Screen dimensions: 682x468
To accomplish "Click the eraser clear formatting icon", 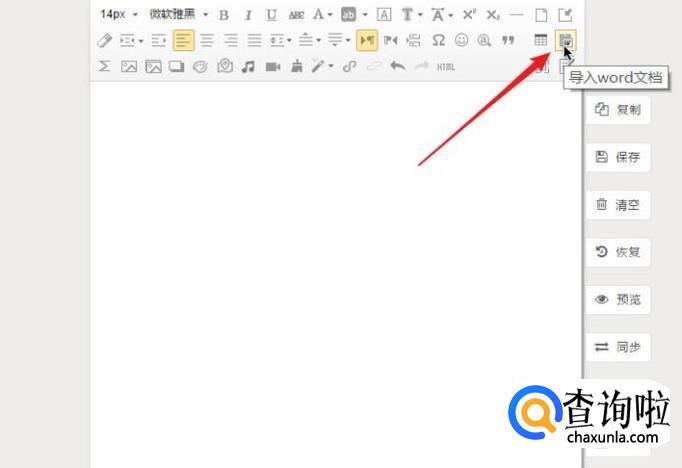I will pyautogui.click(x=104, y=40).
